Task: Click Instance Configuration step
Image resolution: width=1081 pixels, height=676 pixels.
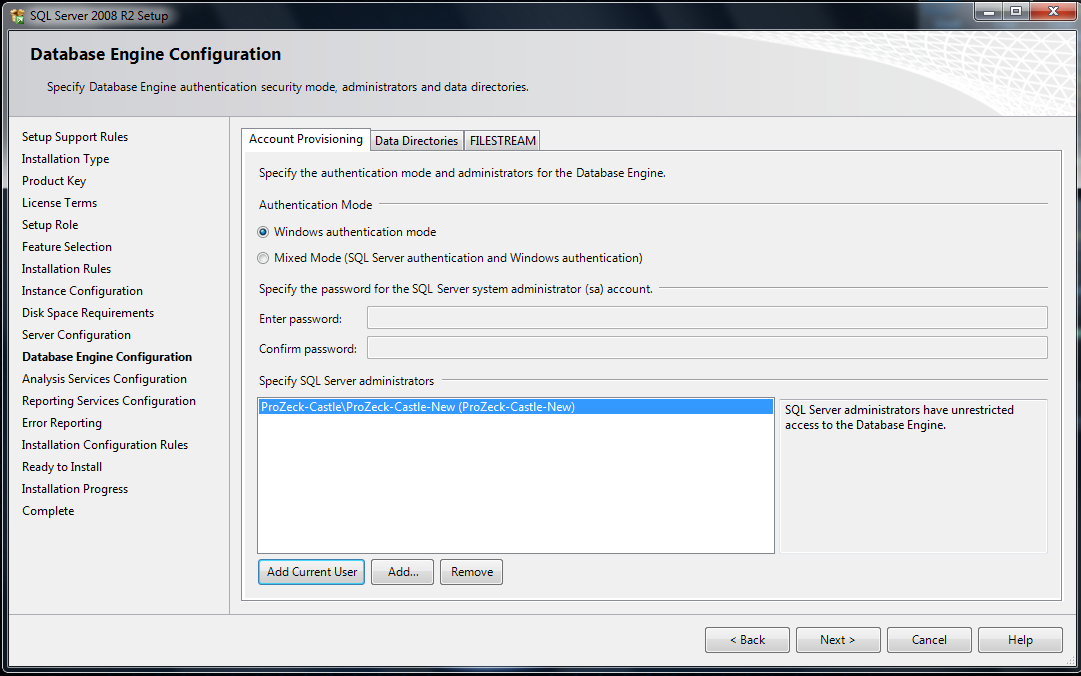Action: click(x=82, y=291)
